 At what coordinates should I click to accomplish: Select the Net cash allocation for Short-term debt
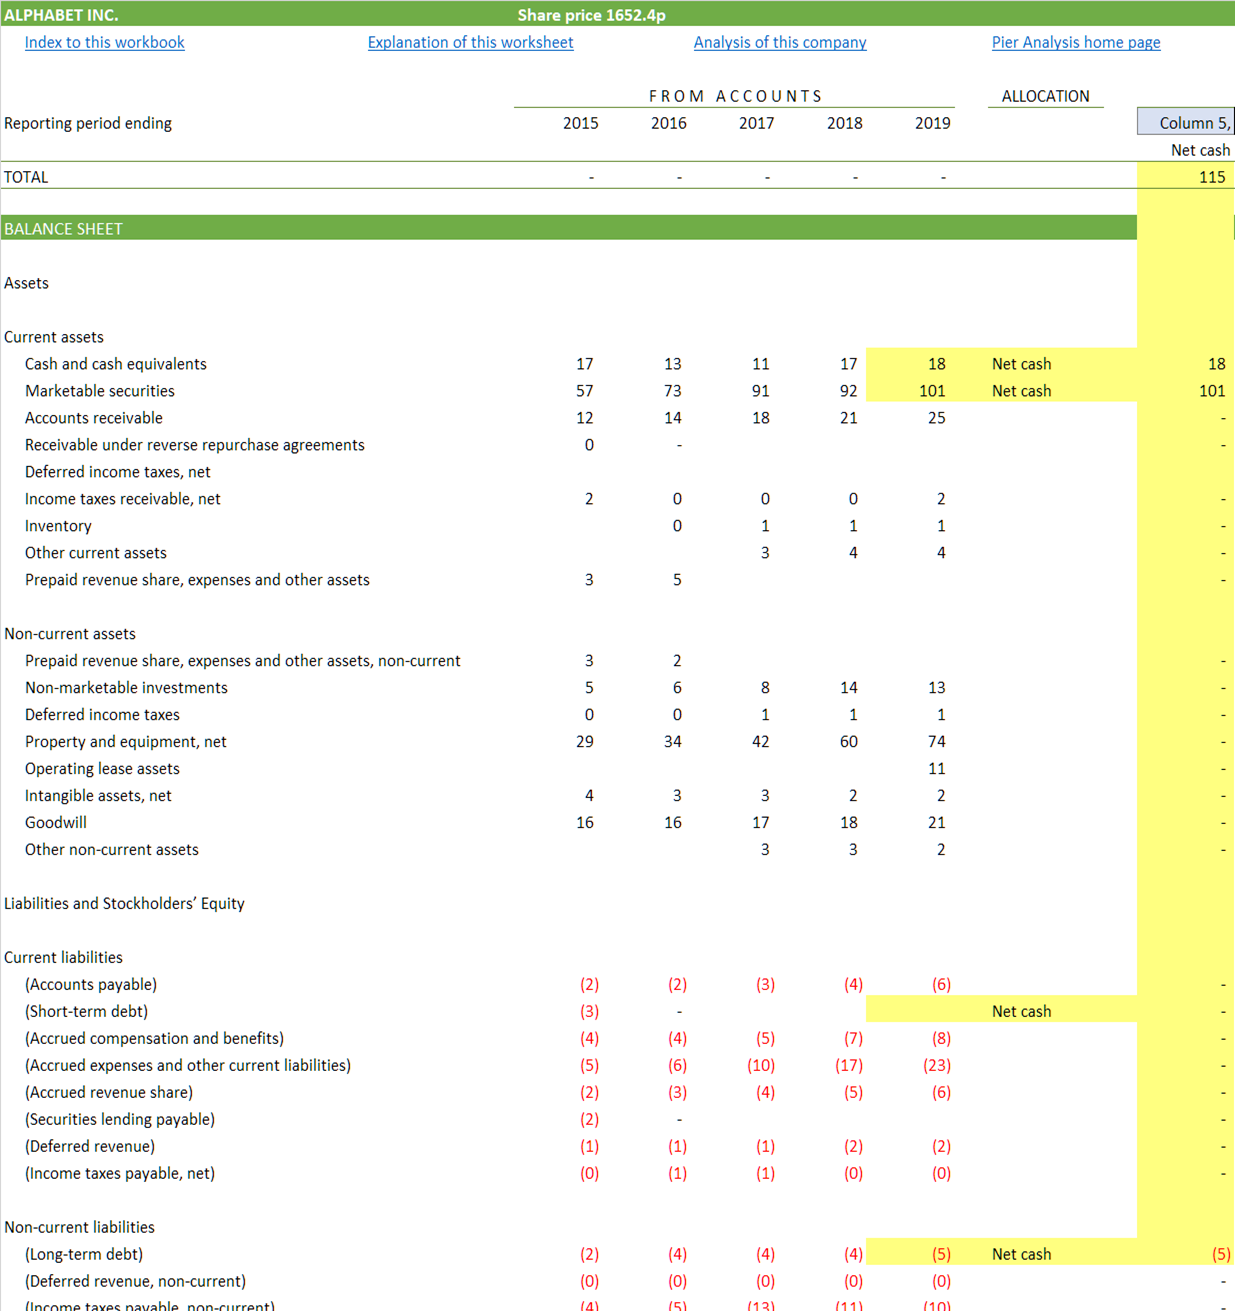click(x=1021, y=1011)
